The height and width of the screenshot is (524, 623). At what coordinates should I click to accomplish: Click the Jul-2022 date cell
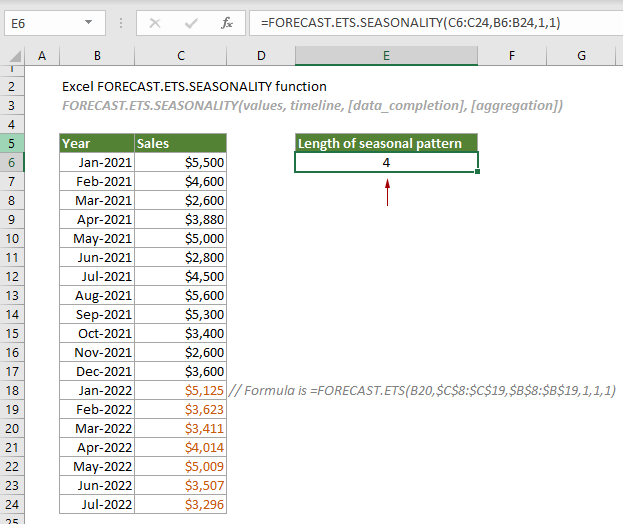[96, 504]
